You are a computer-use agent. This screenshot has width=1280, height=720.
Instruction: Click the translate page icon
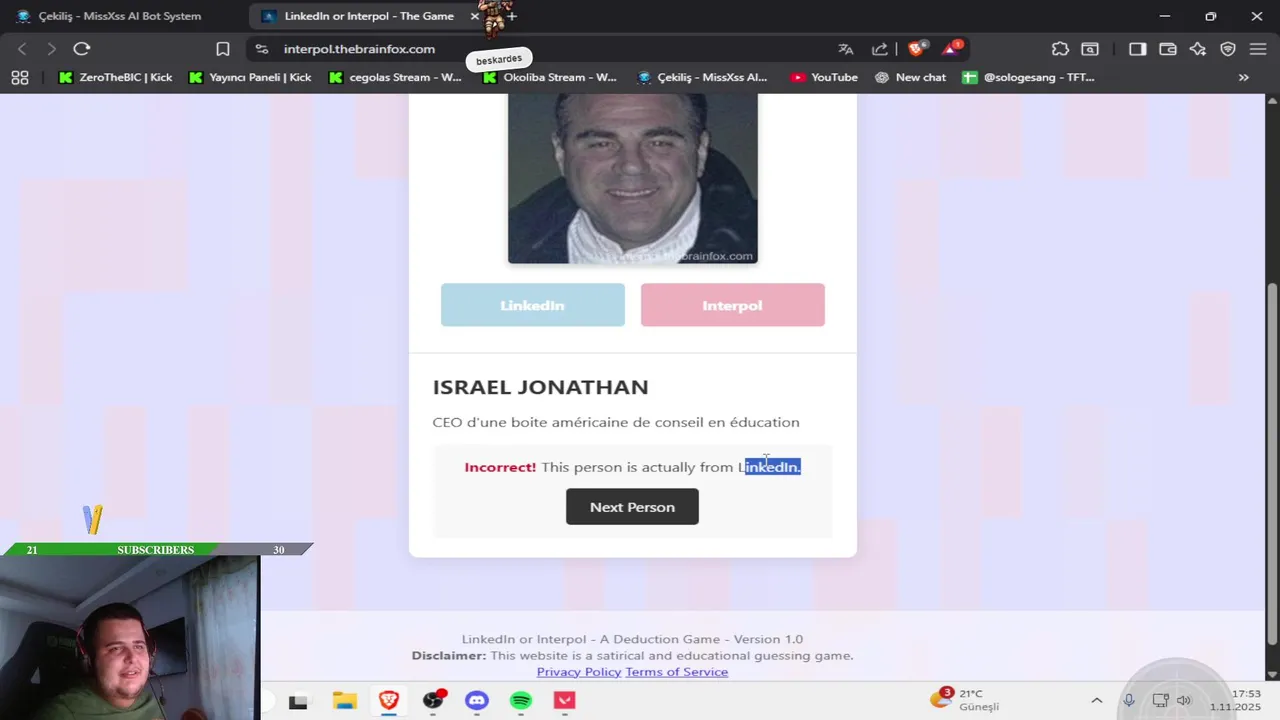click(846, 49)
